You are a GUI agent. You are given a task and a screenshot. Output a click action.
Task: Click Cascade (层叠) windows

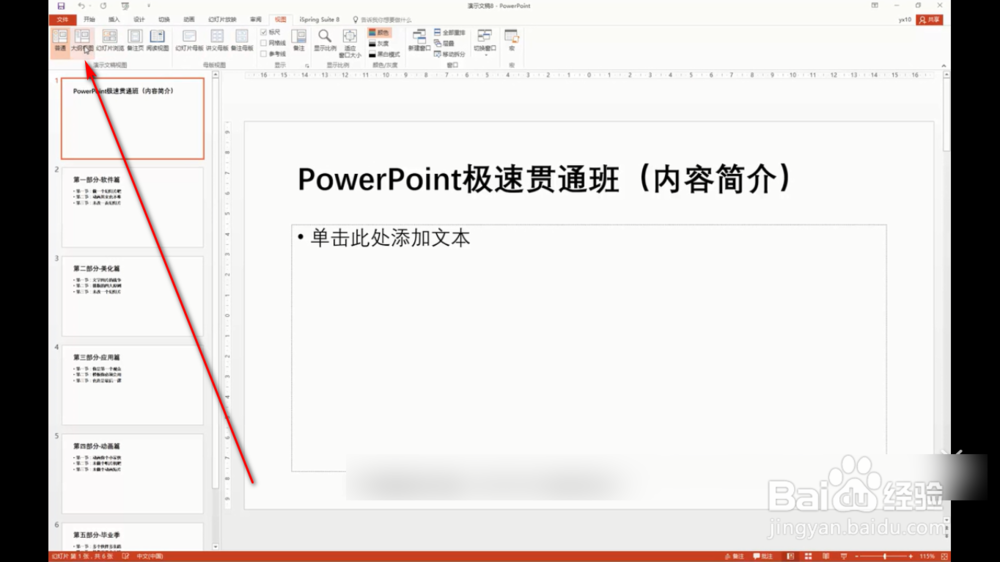point(445,43)
